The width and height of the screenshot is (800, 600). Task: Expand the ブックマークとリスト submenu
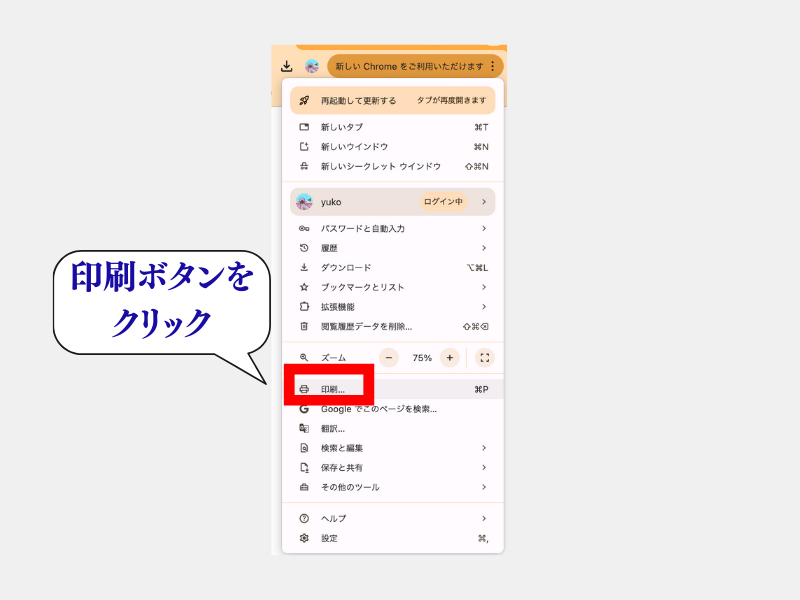[483, 287]
